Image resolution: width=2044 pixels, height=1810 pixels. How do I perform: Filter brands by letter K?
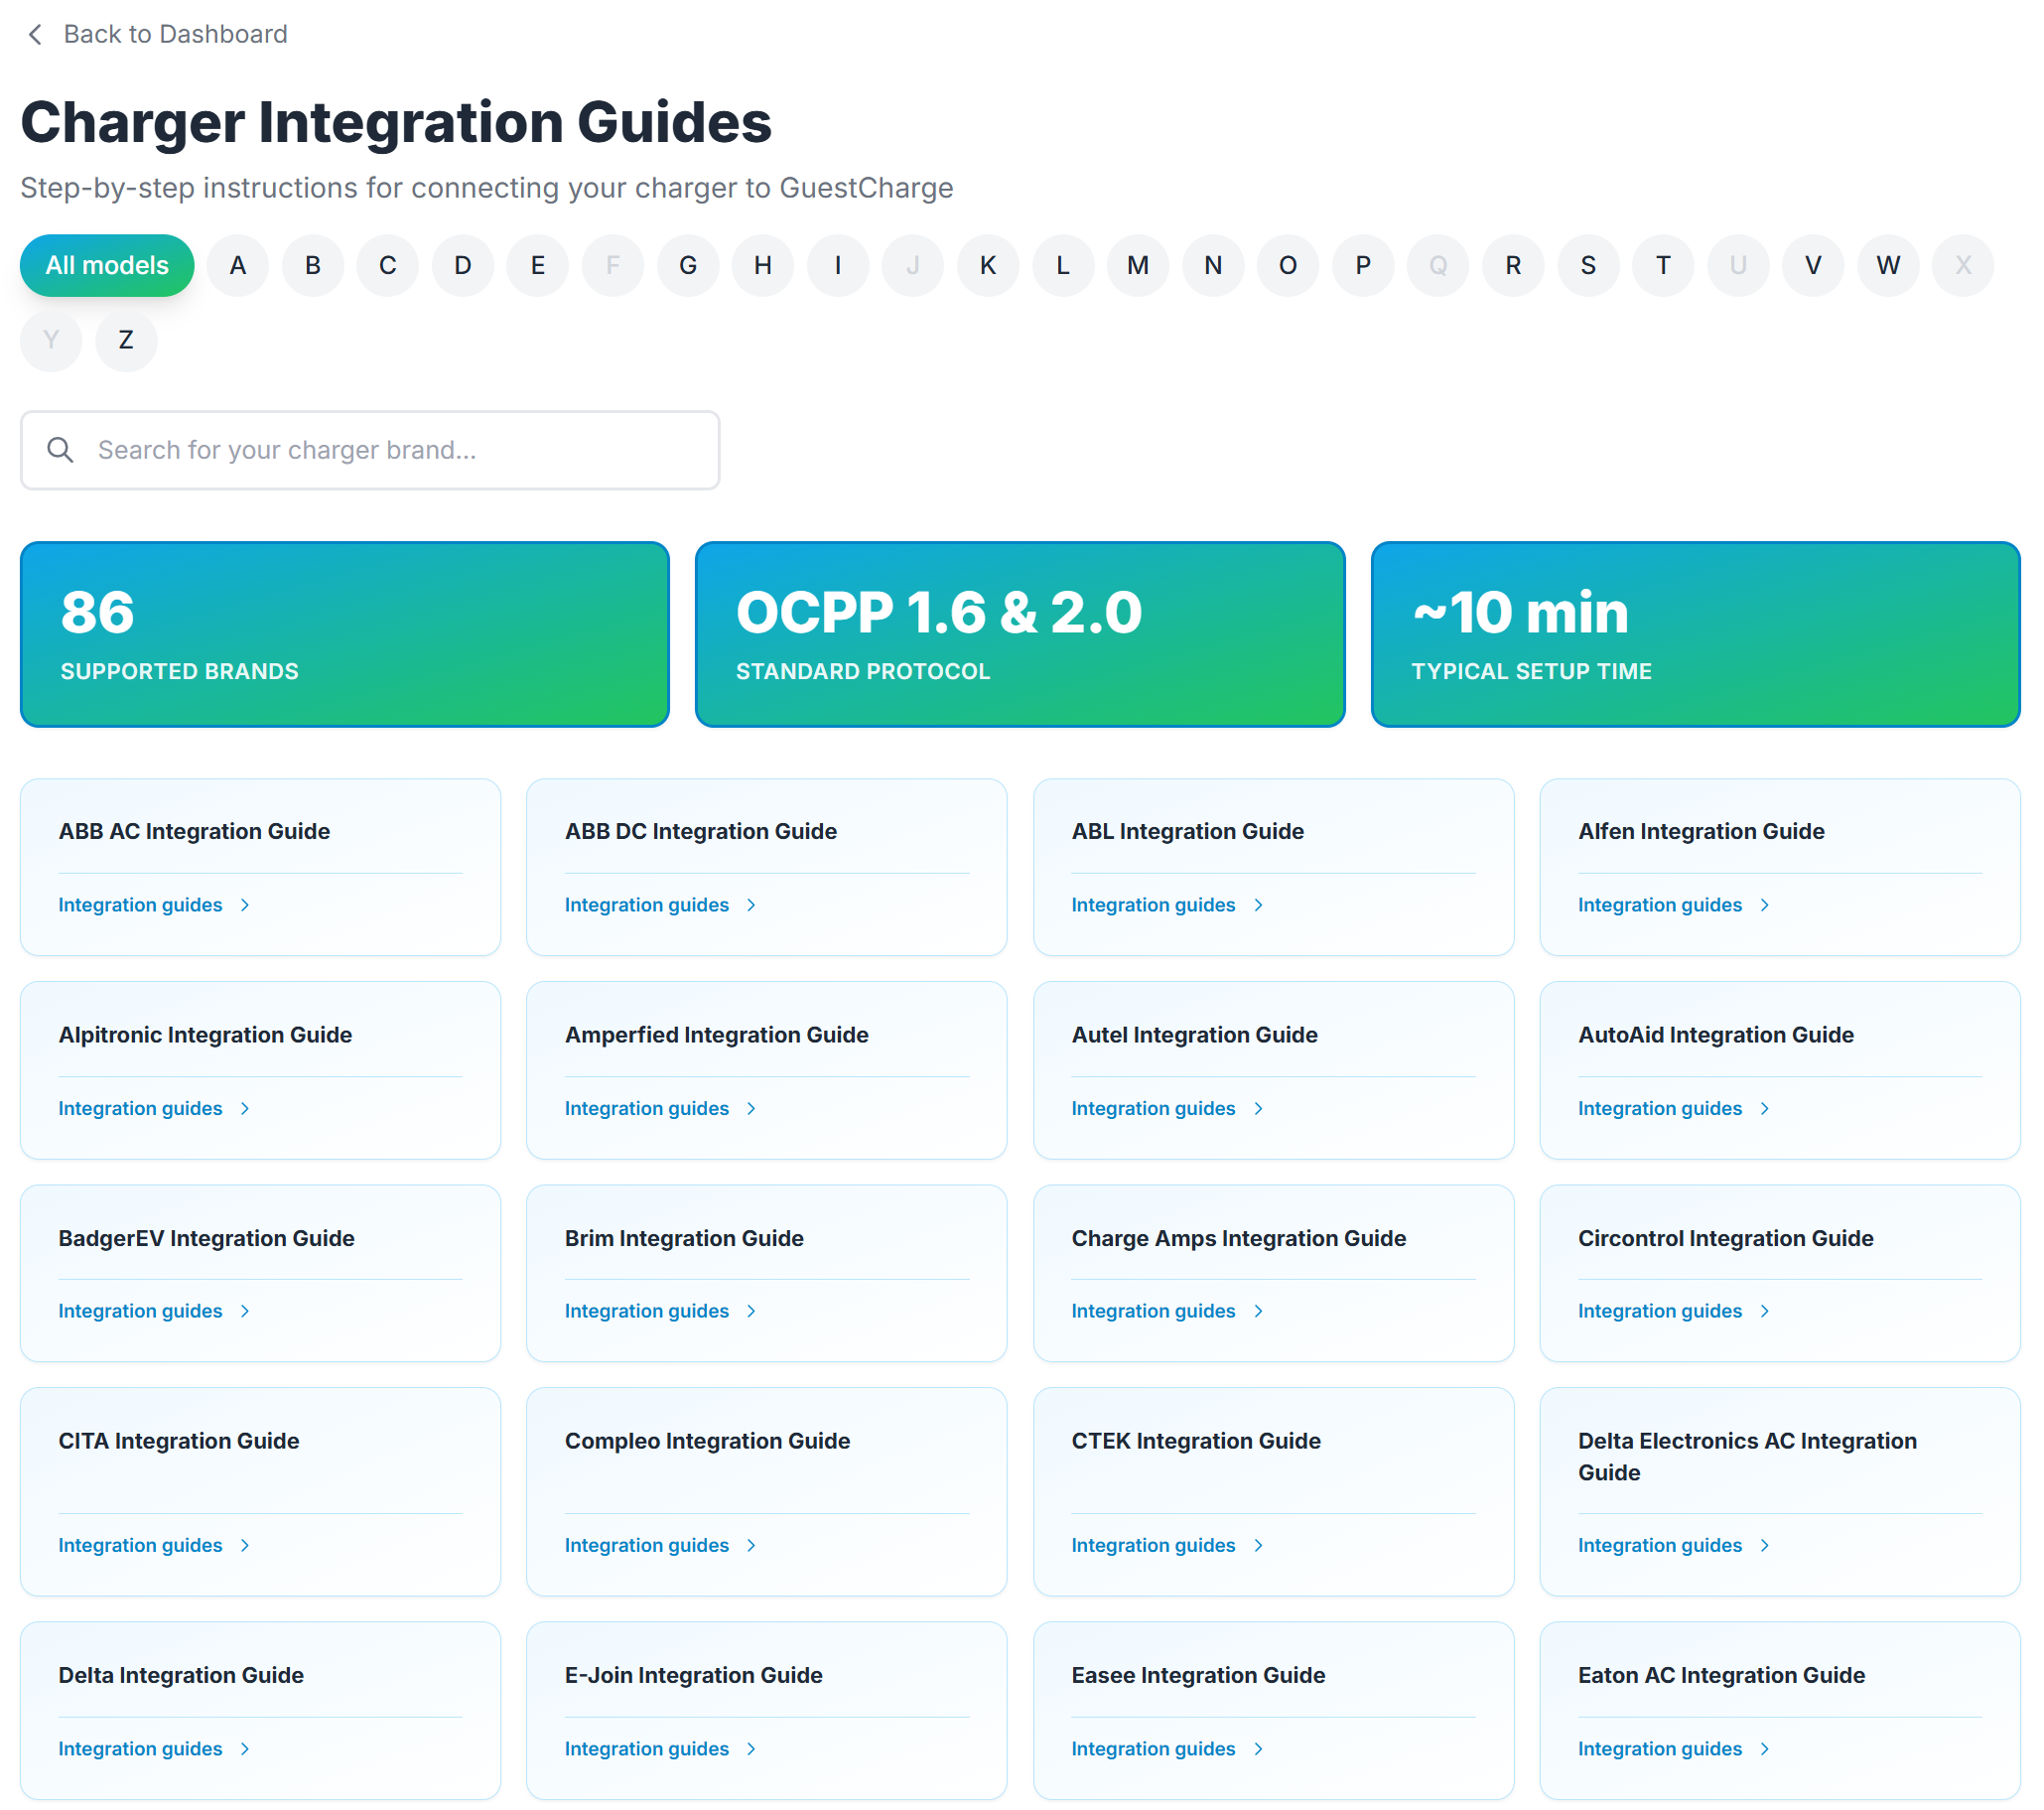pyautogui.click(x=988, y=265)
